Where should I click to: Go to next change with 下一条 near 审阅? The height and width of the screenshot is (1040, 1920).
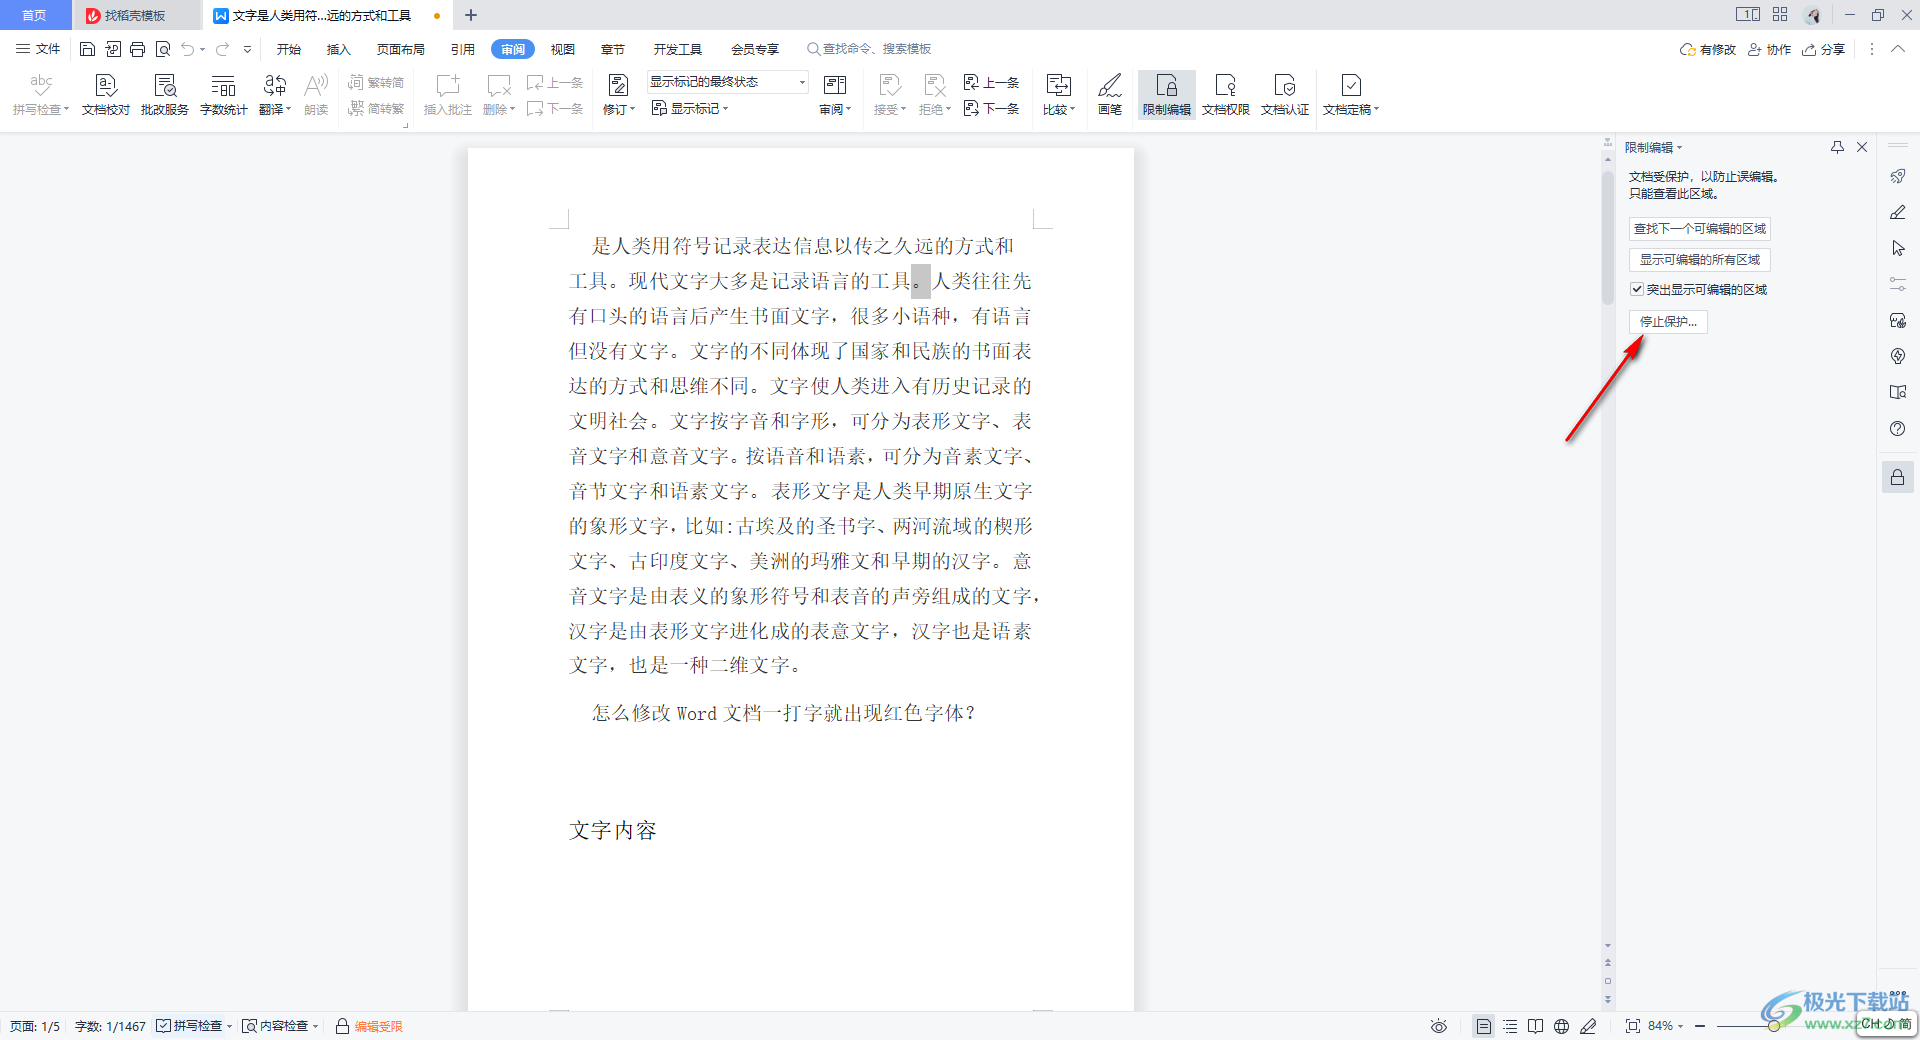[x=992, y=108]
